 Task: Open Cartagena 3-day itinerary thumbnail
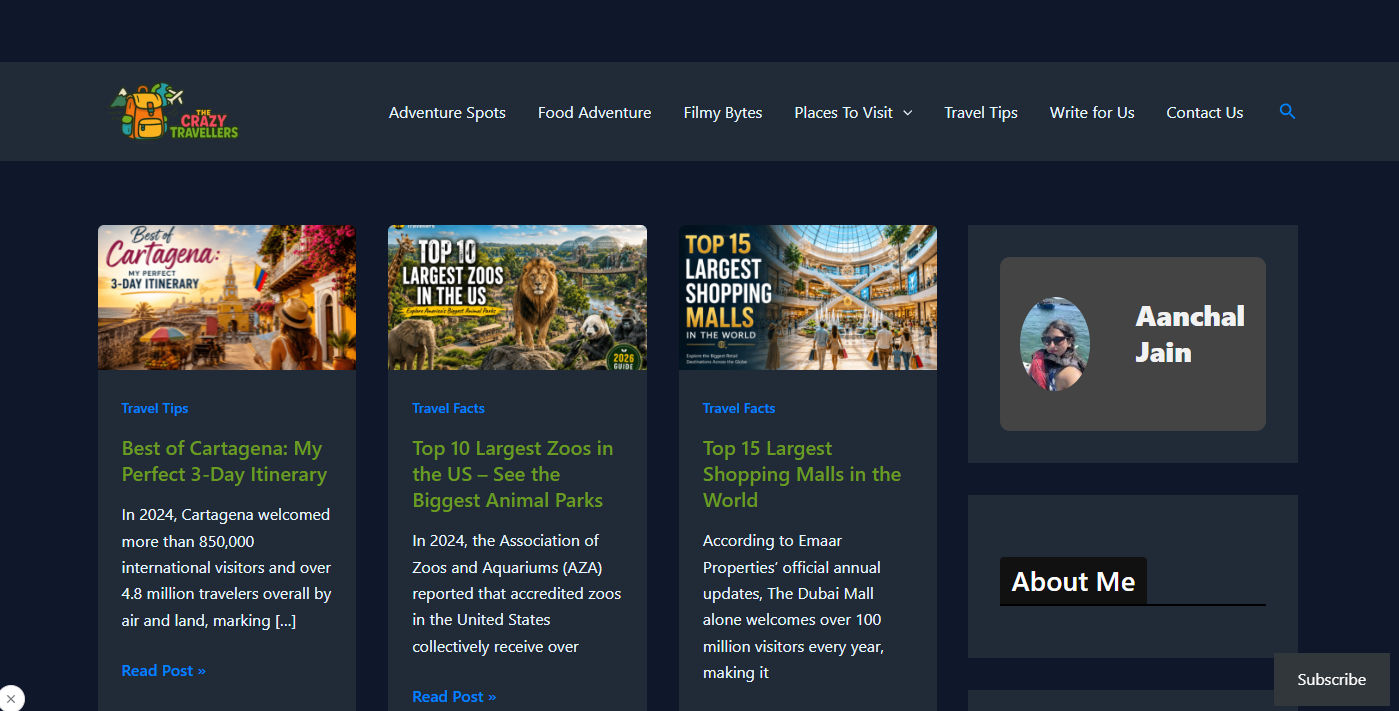click(227, 297)
